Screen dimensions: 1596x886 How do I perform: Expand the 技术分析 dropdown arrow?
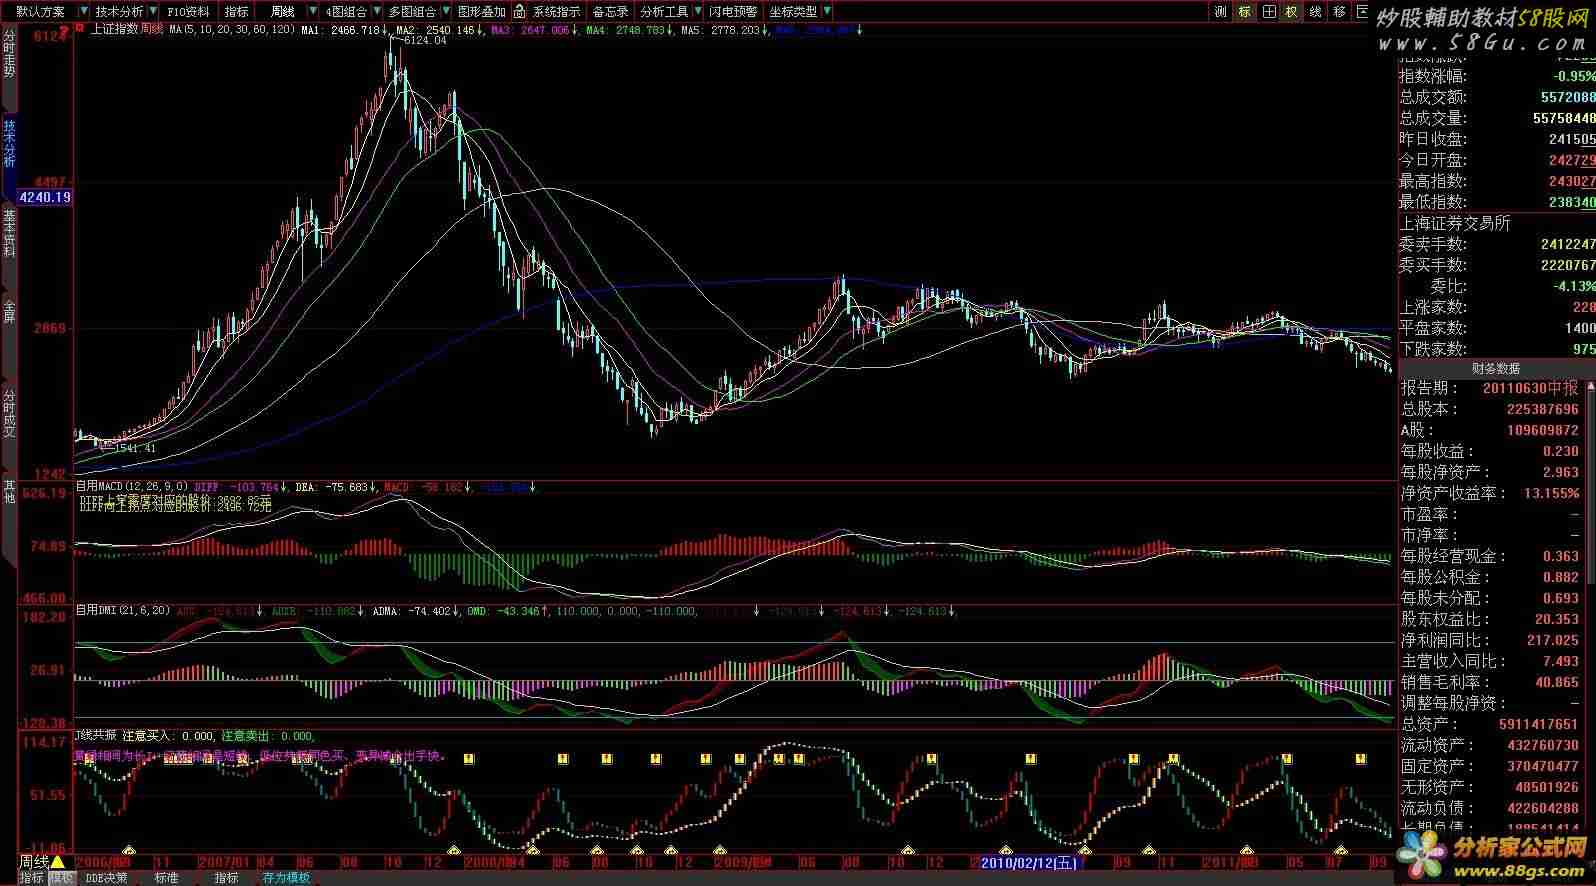click(151, 12)
